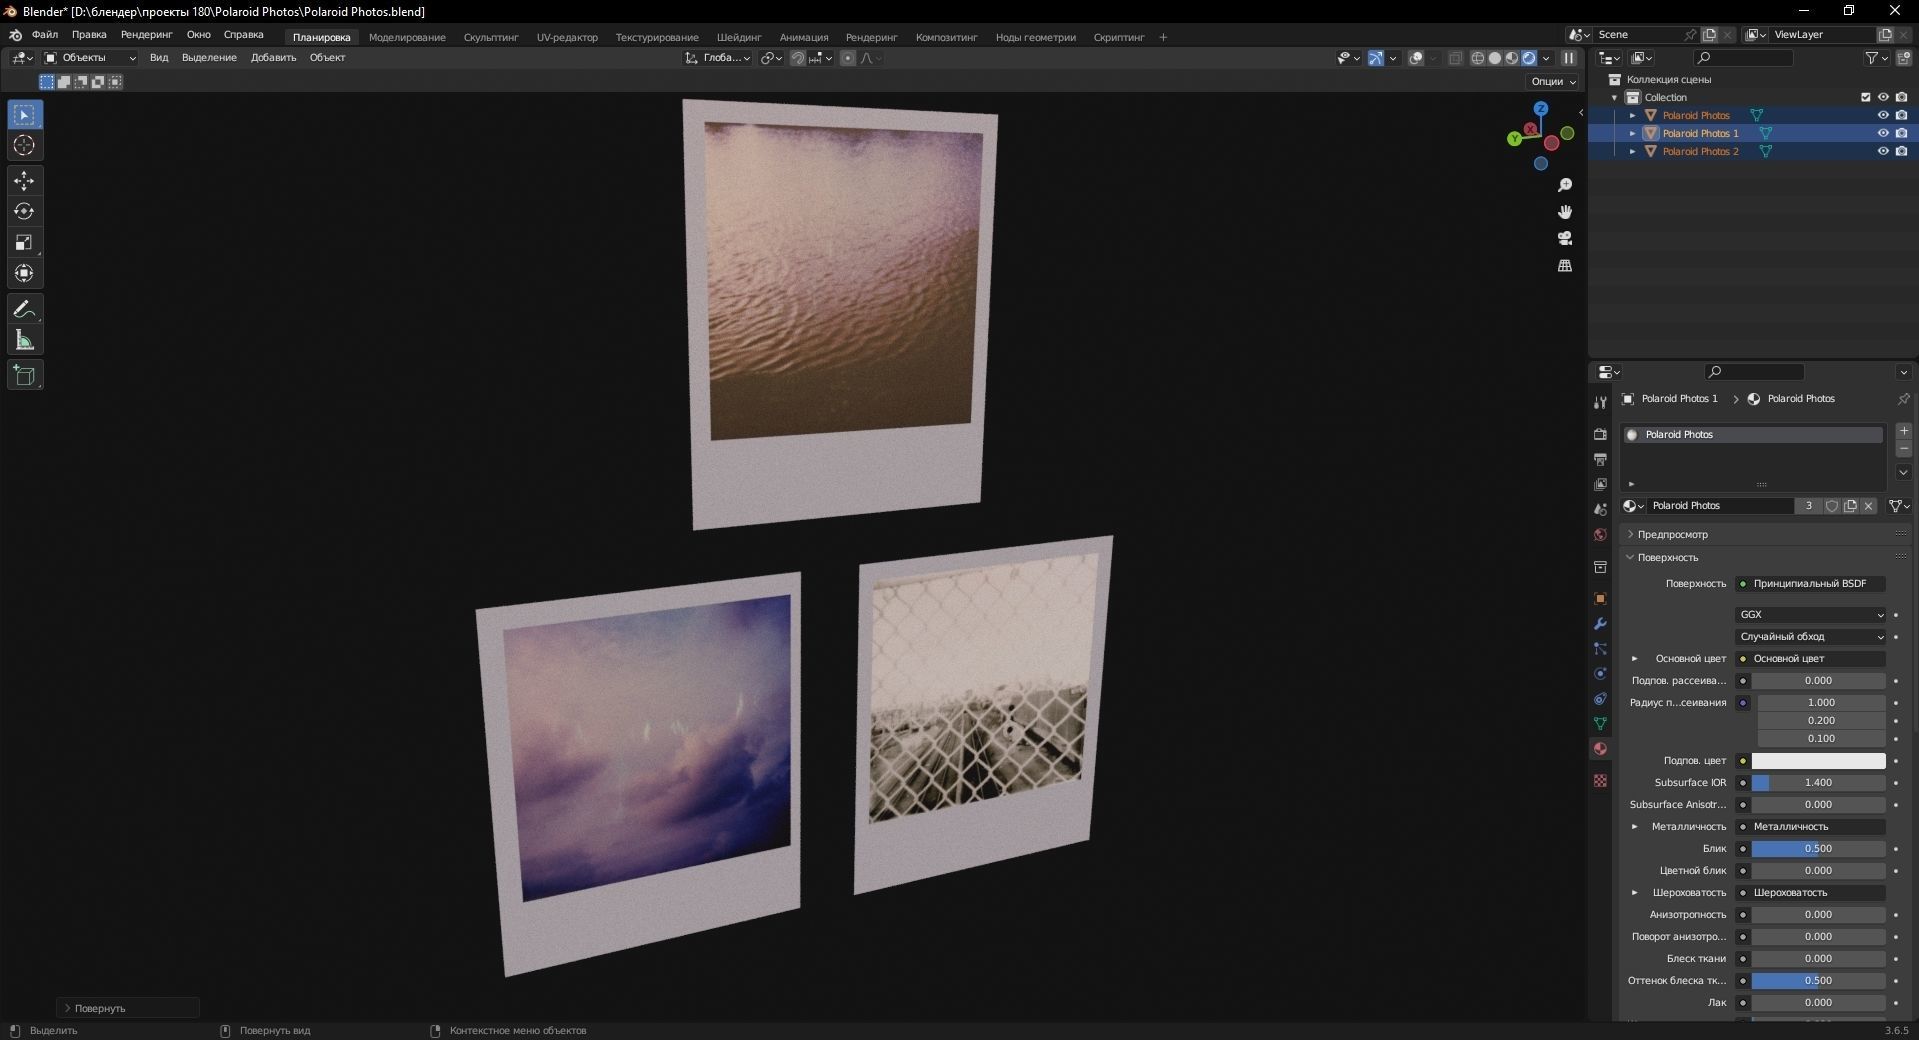Unlink the Polaroid Photos material

pos(1868,506)
